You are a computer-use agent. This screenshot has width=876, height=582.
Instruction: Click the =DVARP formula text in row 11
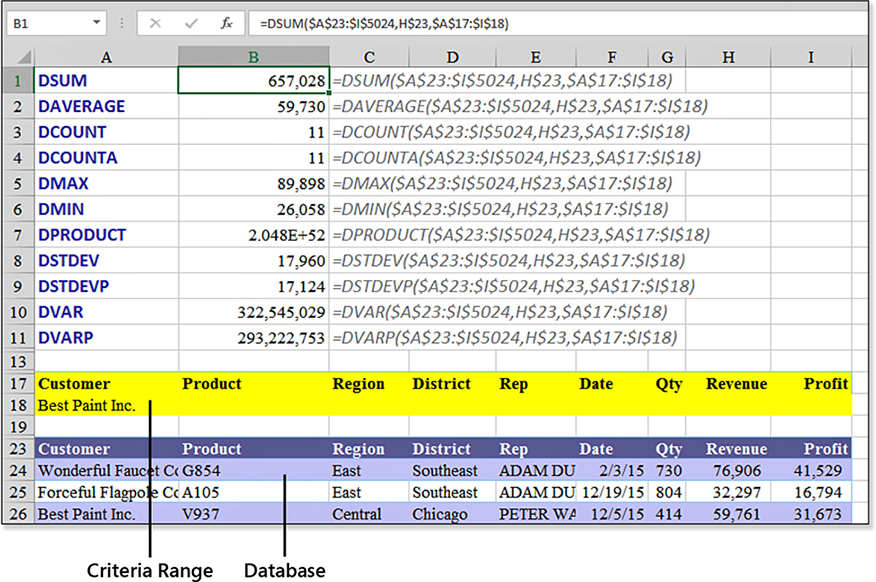coord(505,337)
